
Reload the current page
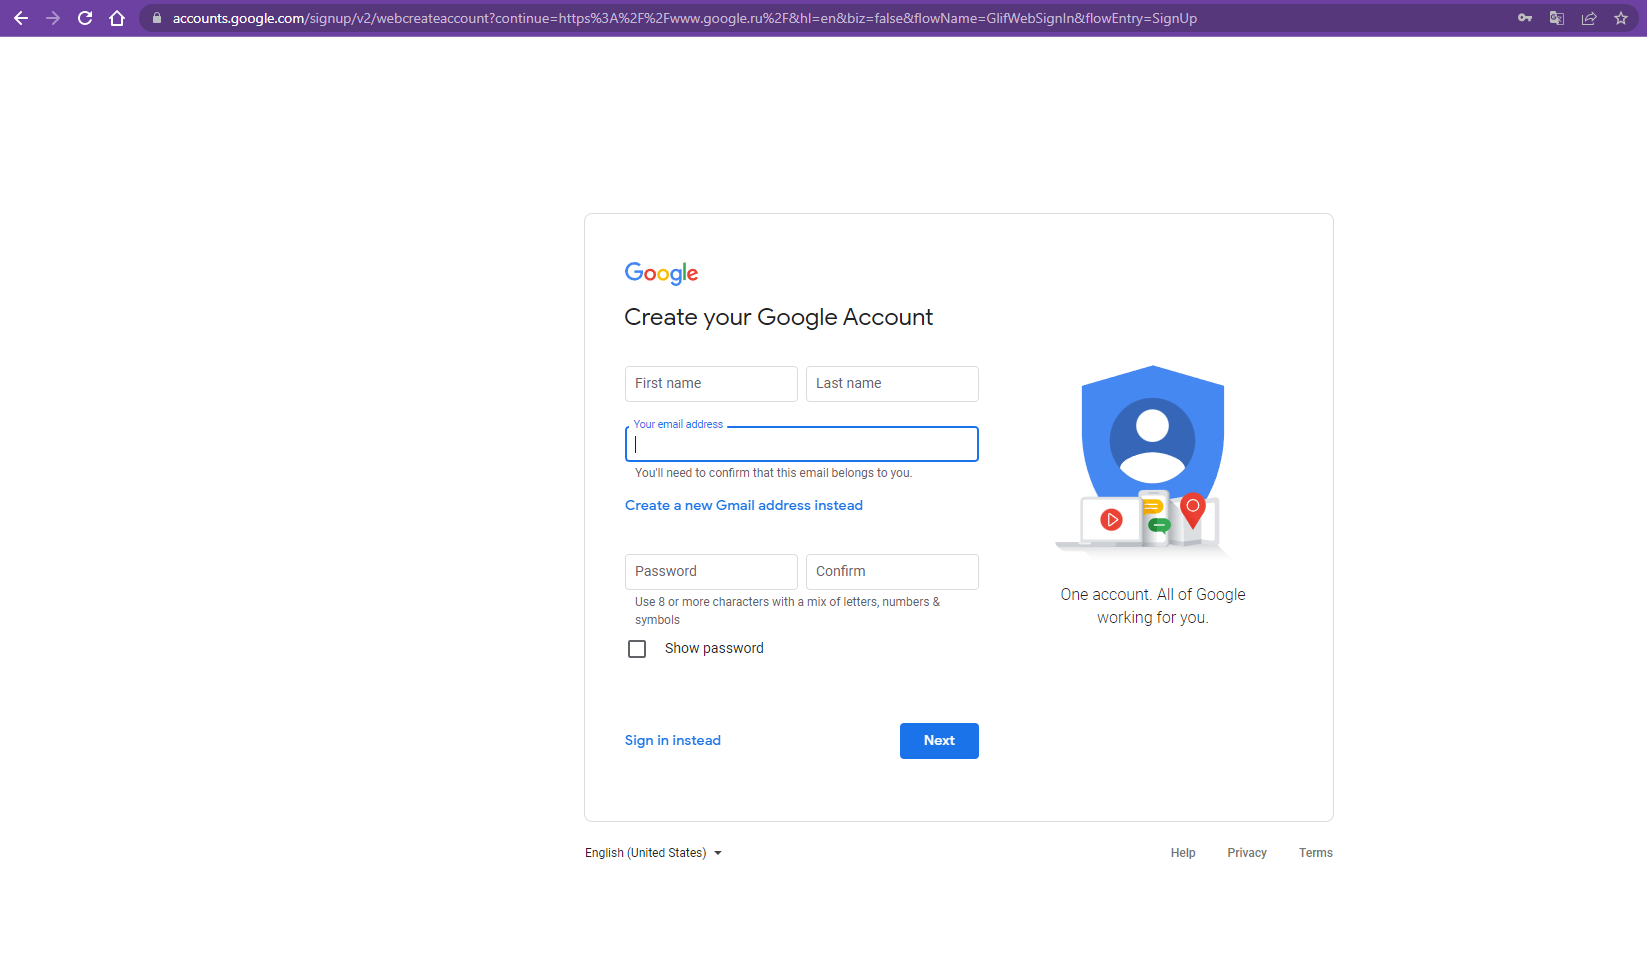[x=85, y=18]
